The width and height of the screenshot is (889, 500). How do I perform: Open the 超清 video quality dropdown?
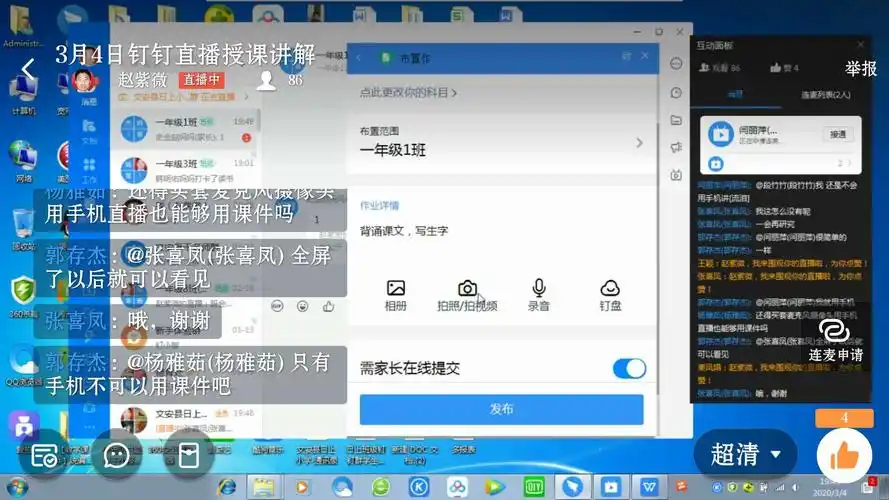pos(745,455)
